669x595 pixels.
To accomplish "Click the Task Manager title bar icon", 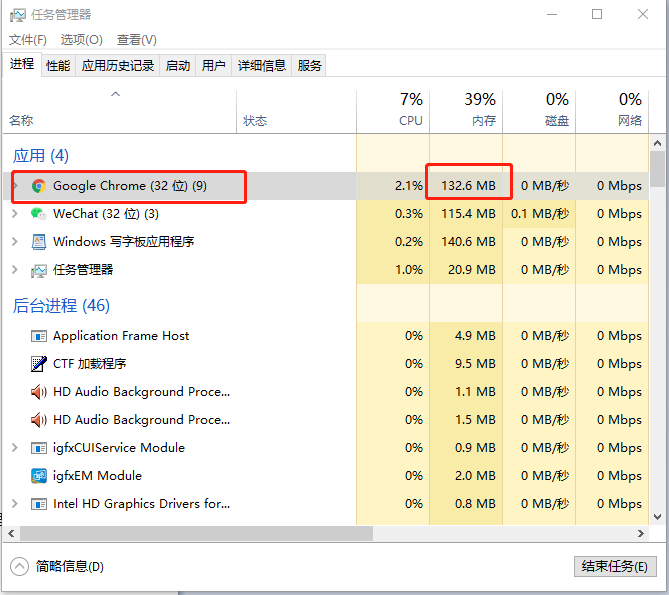I will coord(18,15).
